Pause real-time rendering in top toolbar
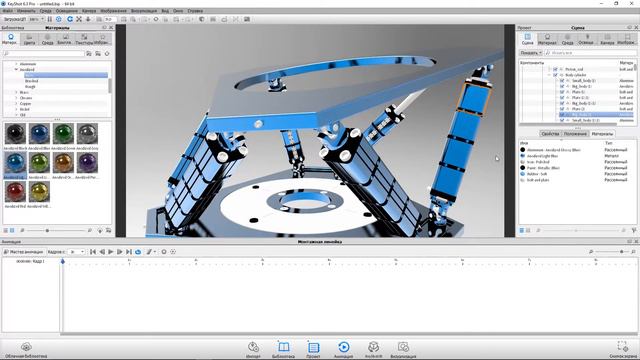This screenshot has height=360, width=640. [x=50, y=19]
